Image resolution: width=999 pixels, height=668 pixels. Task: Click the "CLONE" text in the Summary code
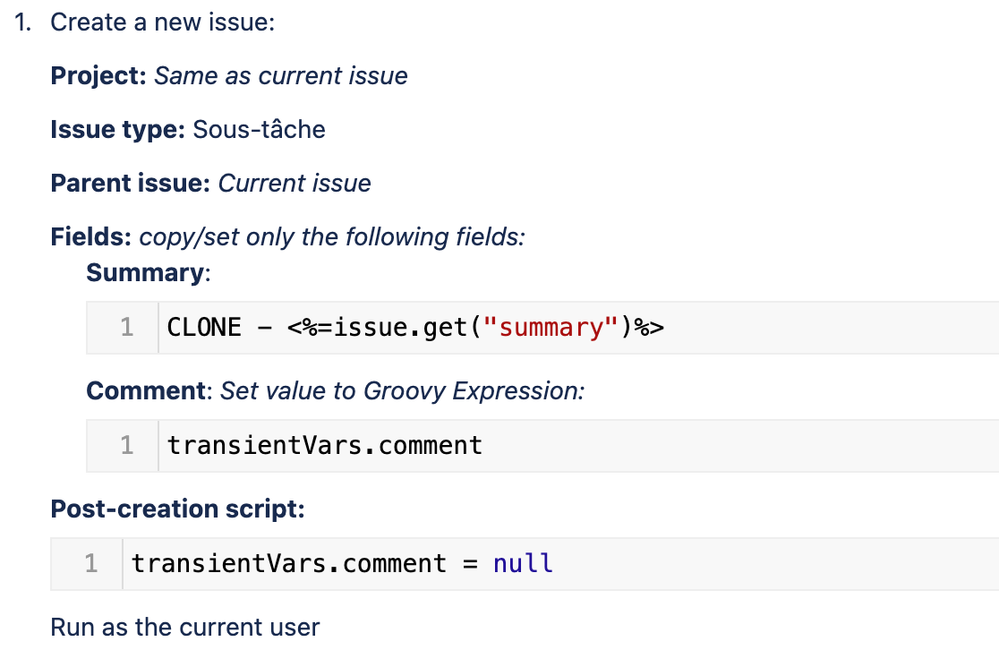[x=204, y=327]
